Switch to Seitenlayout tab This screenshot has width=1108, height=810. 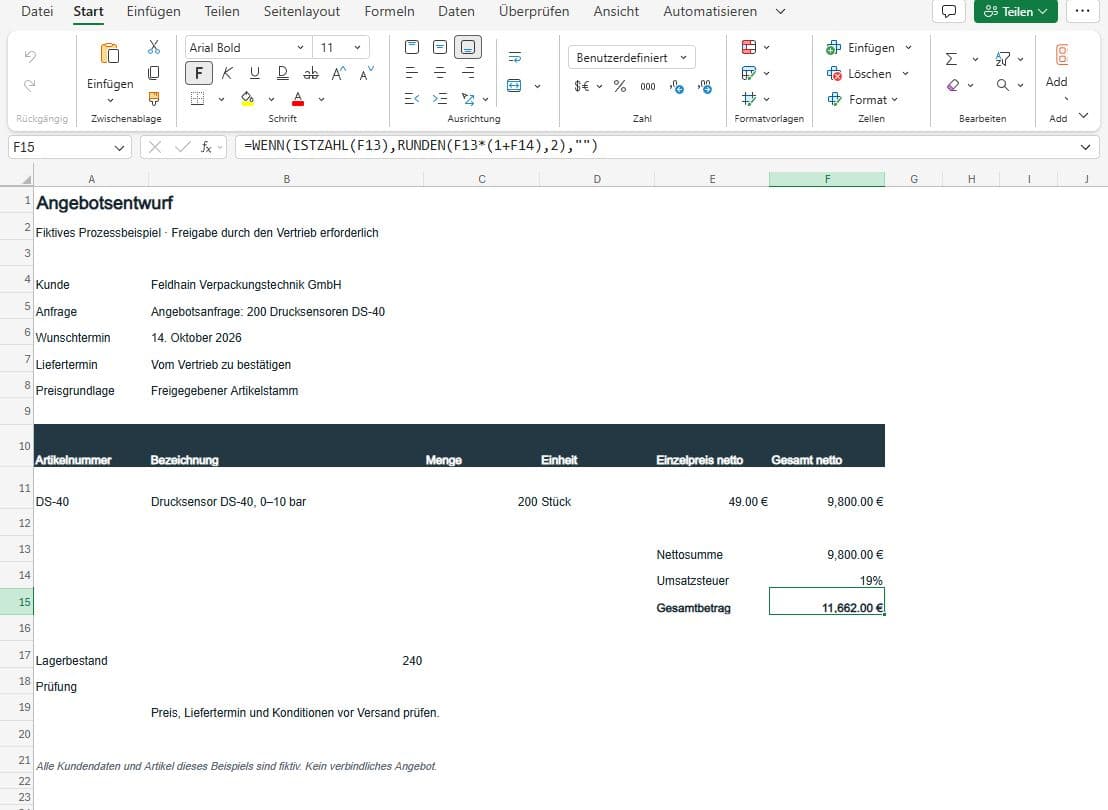[x=302, y=11]
